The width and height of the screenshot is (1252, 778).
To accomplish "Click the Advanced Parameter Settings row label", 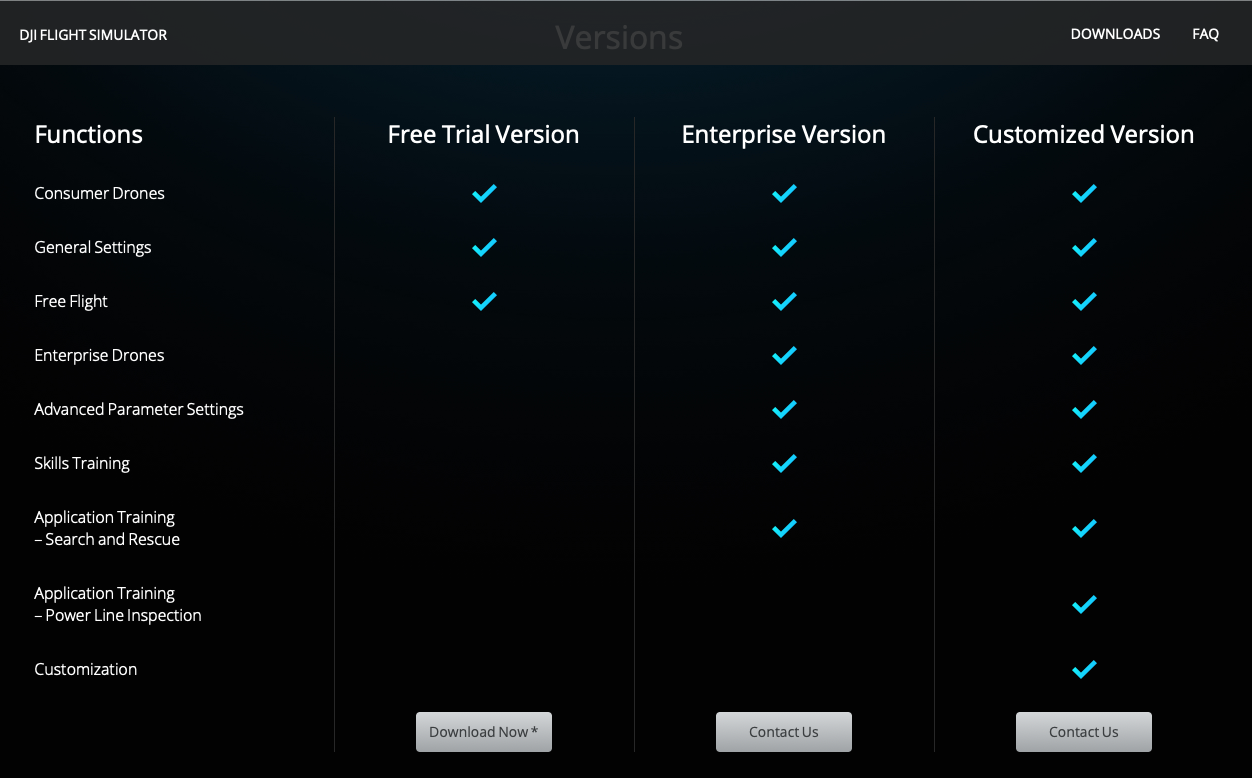I will click(139, 409).
